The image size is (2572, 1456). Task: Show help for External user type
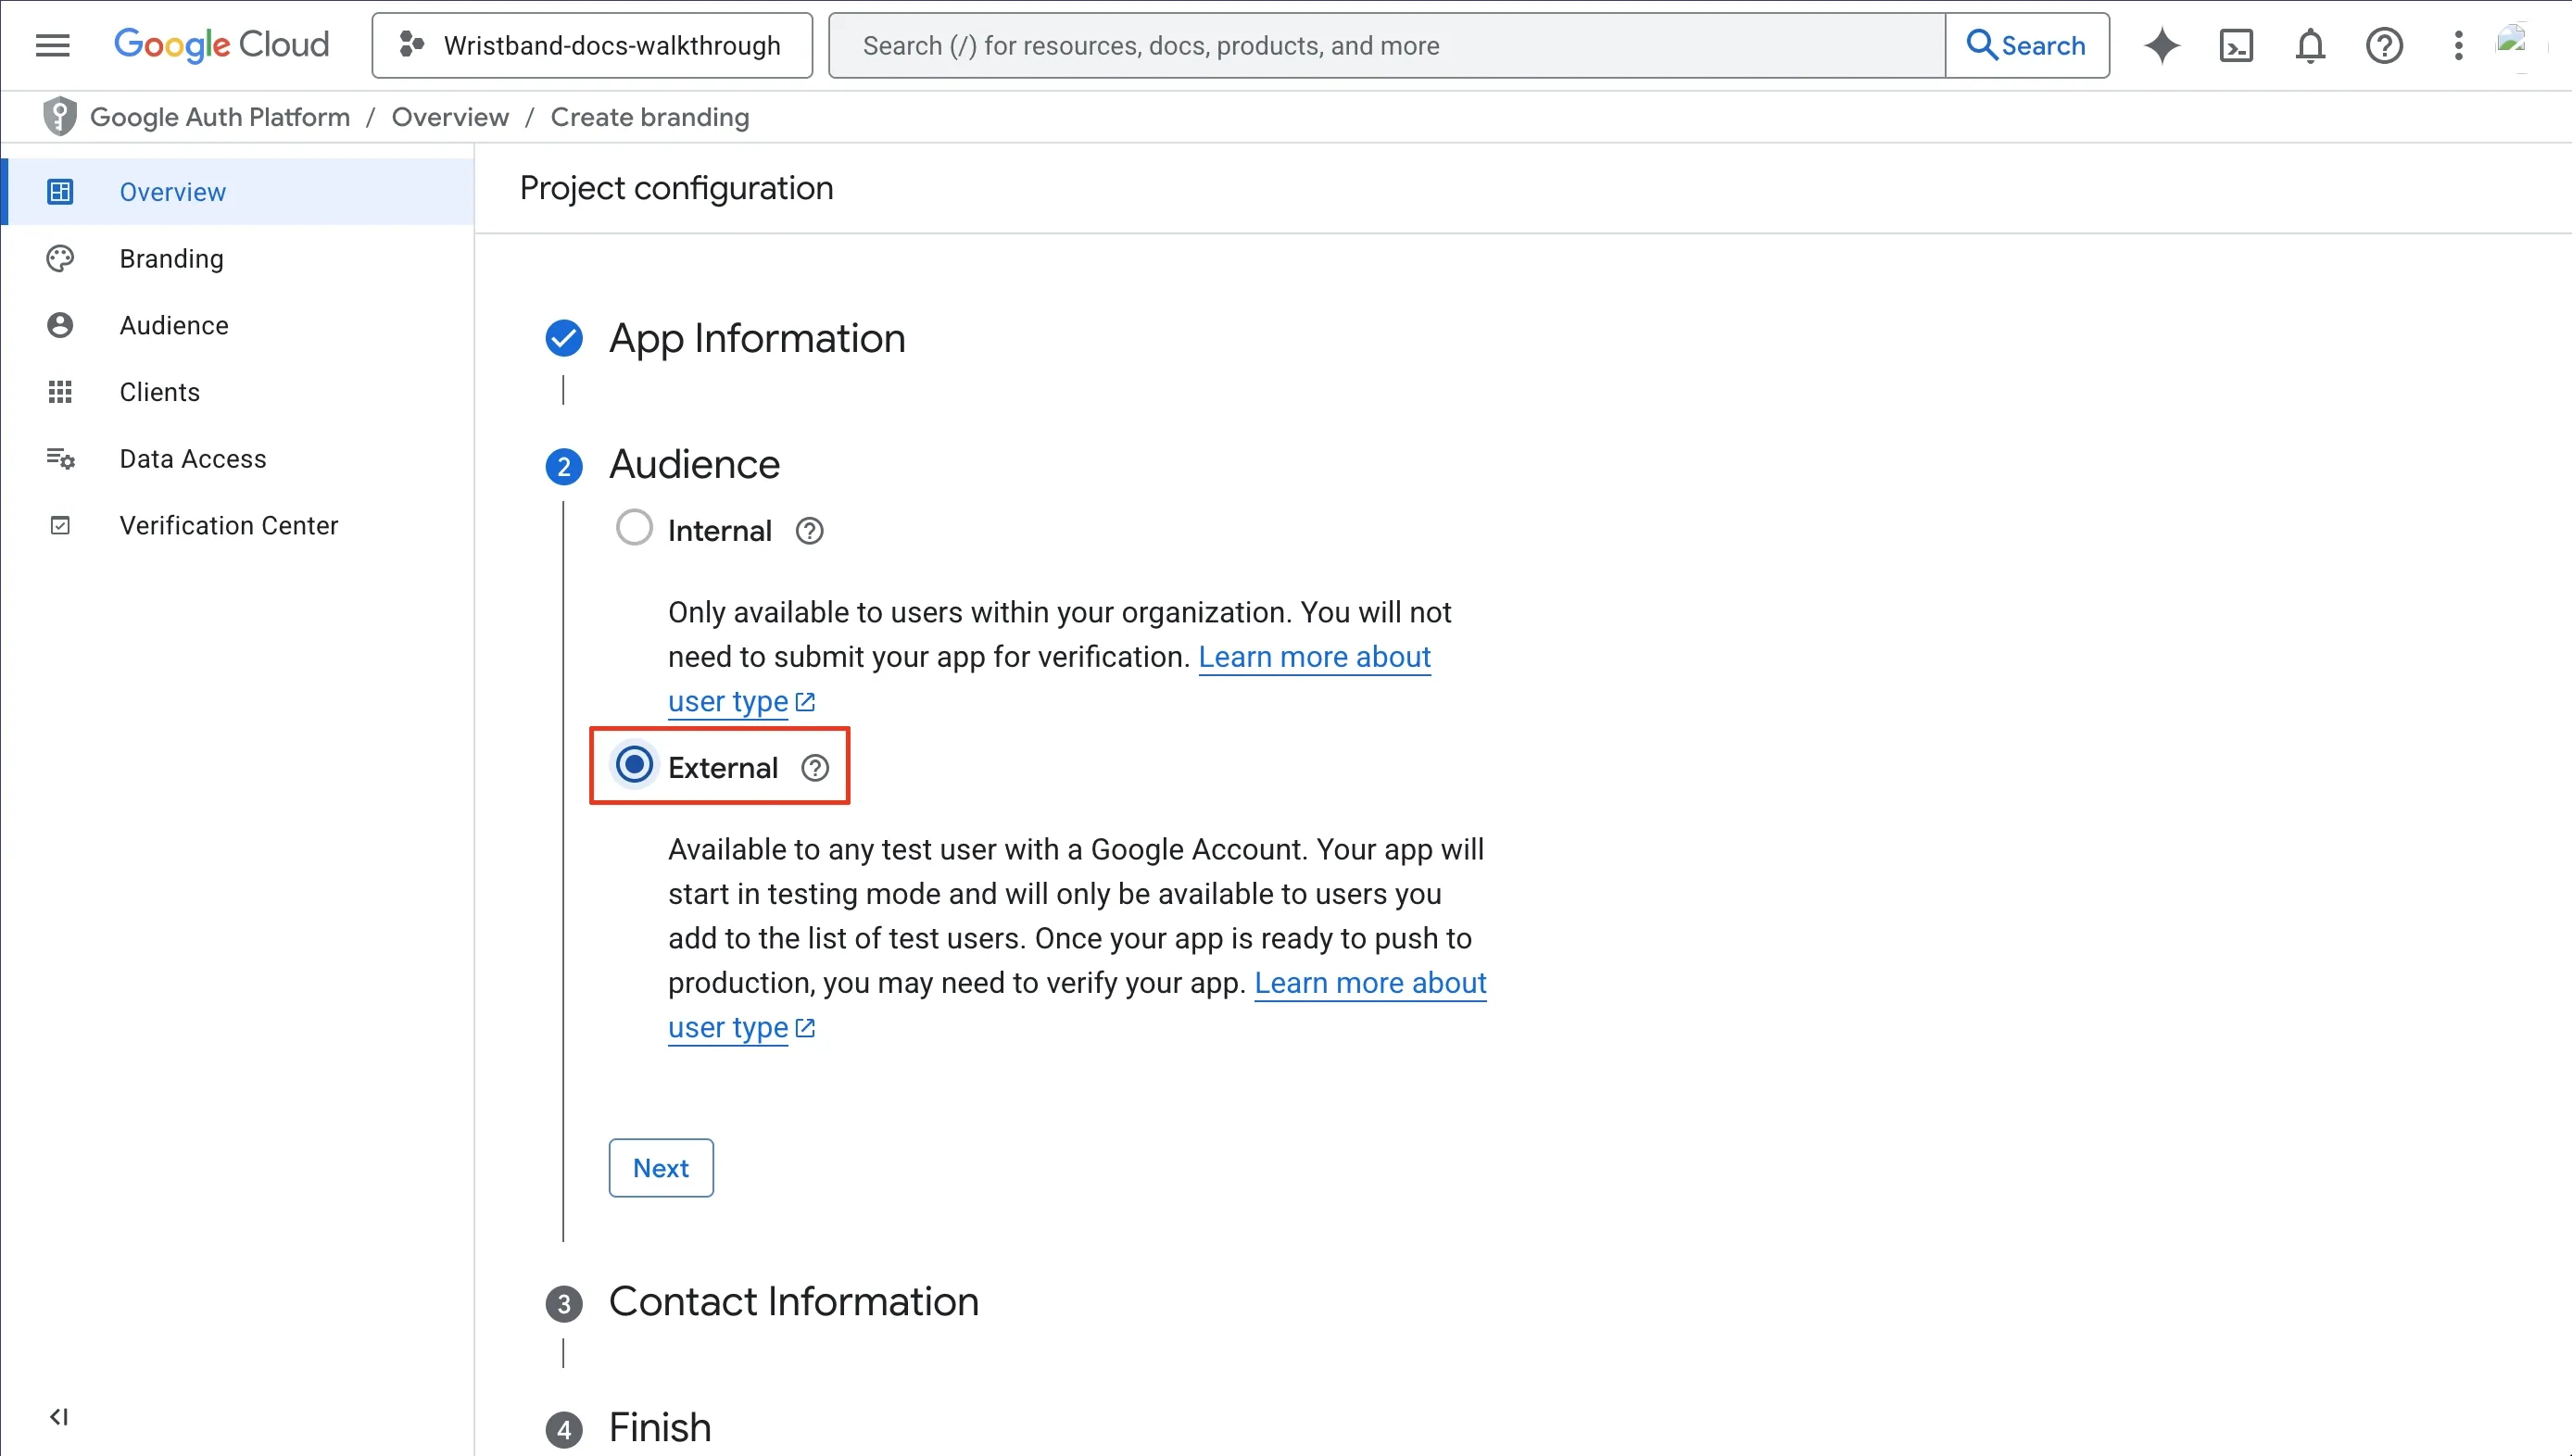pyautogui.click(x=815, y=768)
